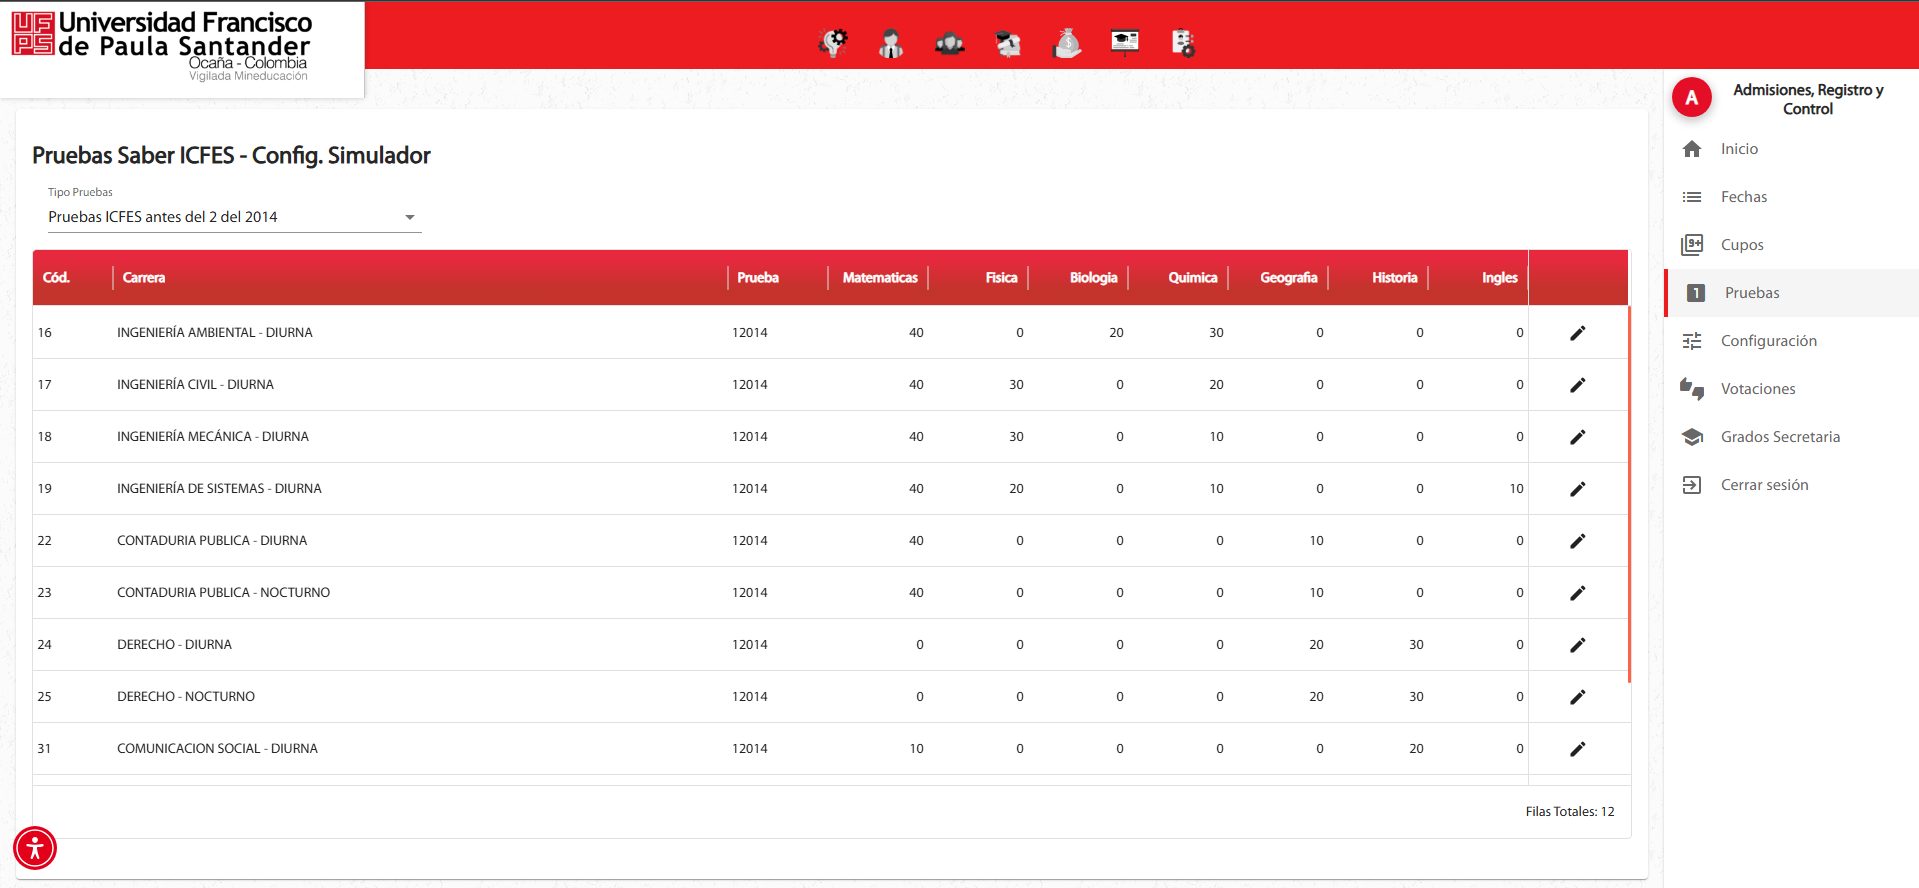Go to Inicio in the sidebar
Viewport: 1919px width, 888px height.
click(1739, 149)
